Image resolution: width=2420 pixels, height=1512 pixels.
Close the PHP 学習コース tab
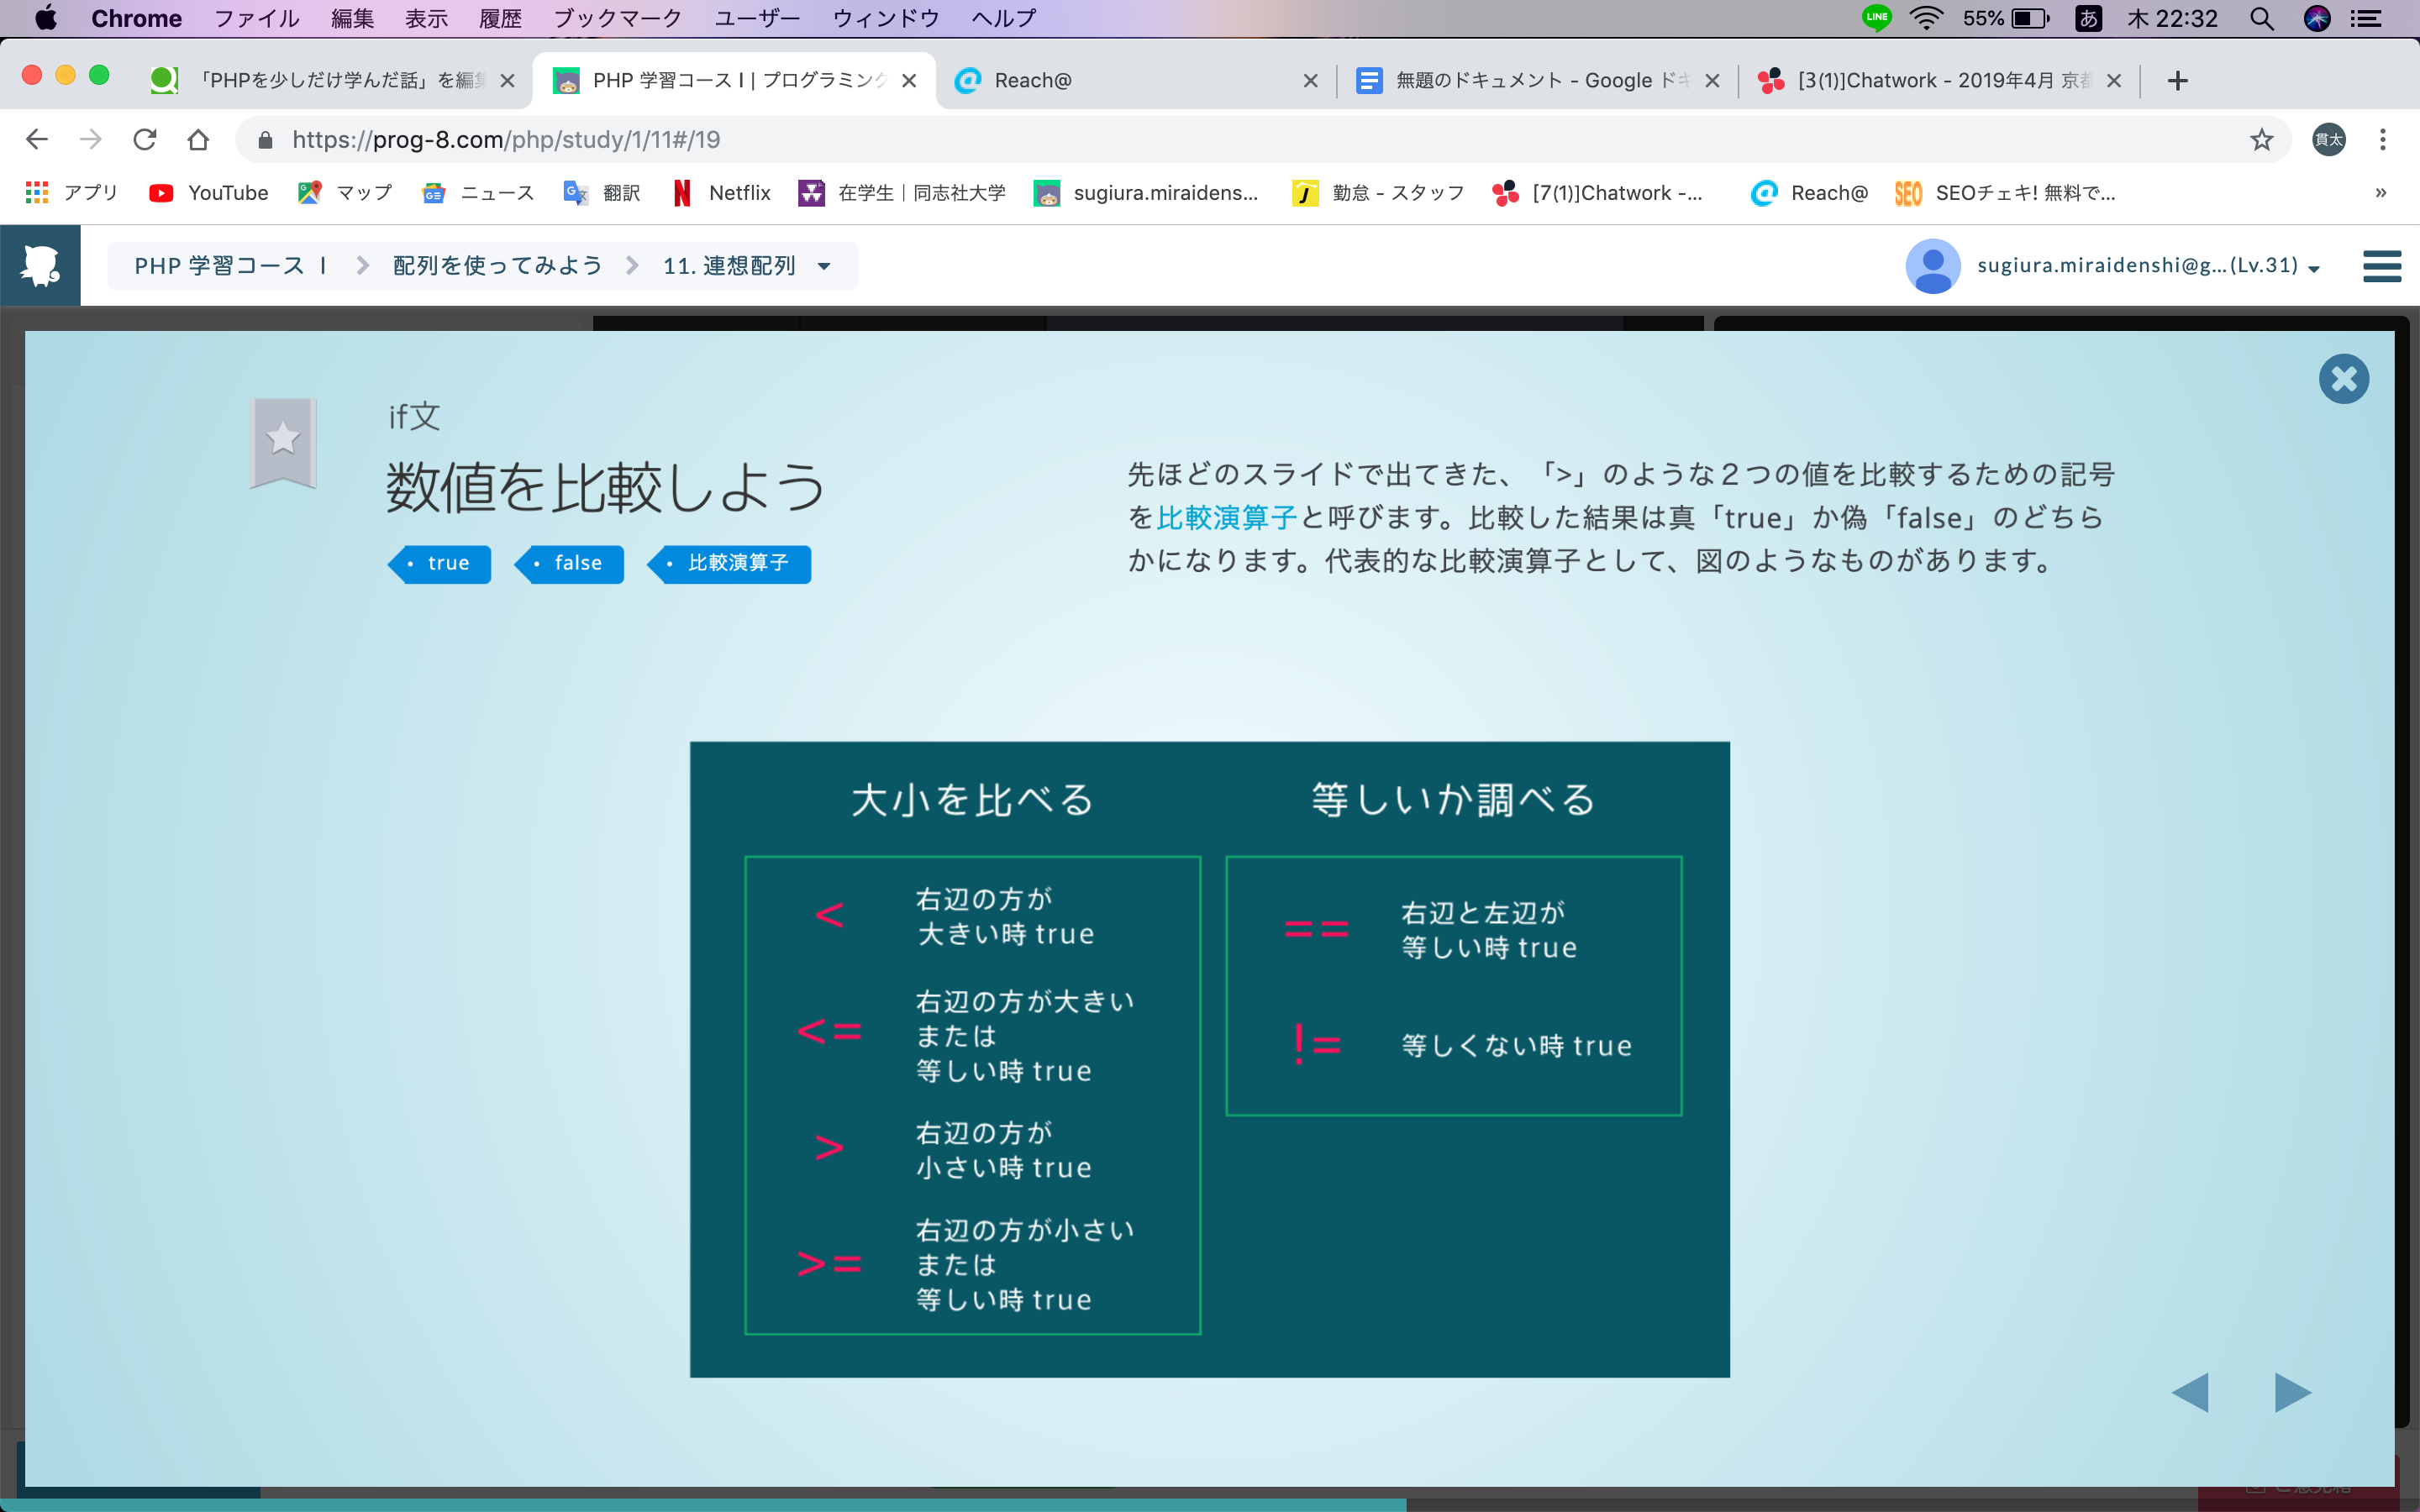tap(909, 81)
